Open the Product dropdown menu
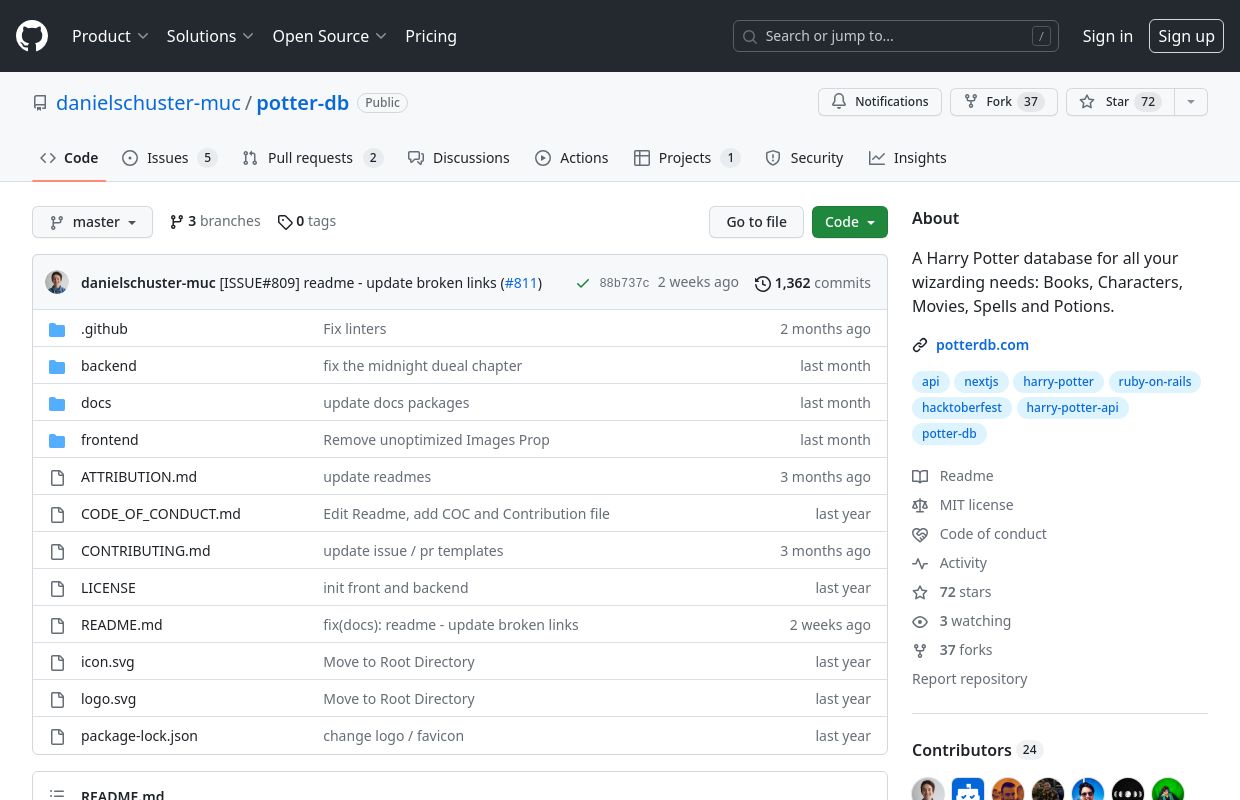 [x=110, y=36]
